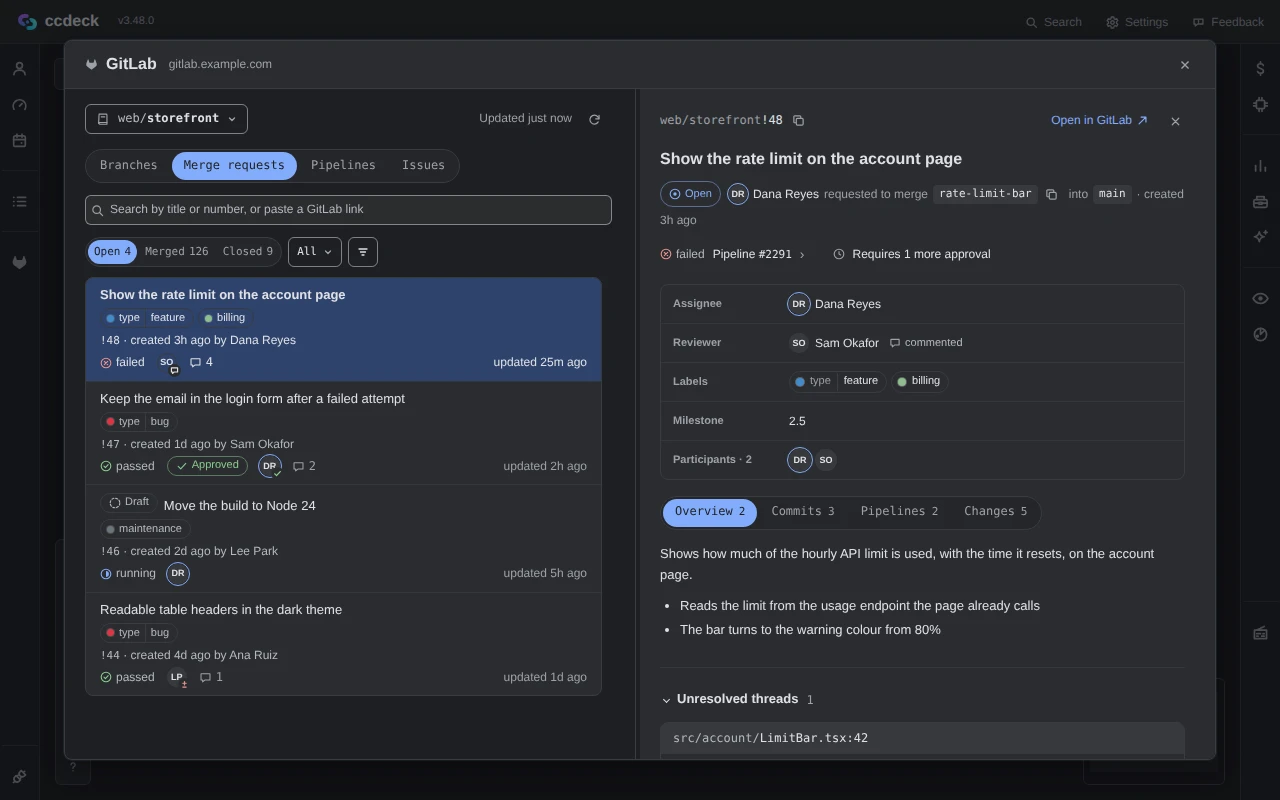The width and height of the screenshot is (1280, 800).
Task: Select 'Keep the email in the login form' request
Action: [x=343, y=433]
